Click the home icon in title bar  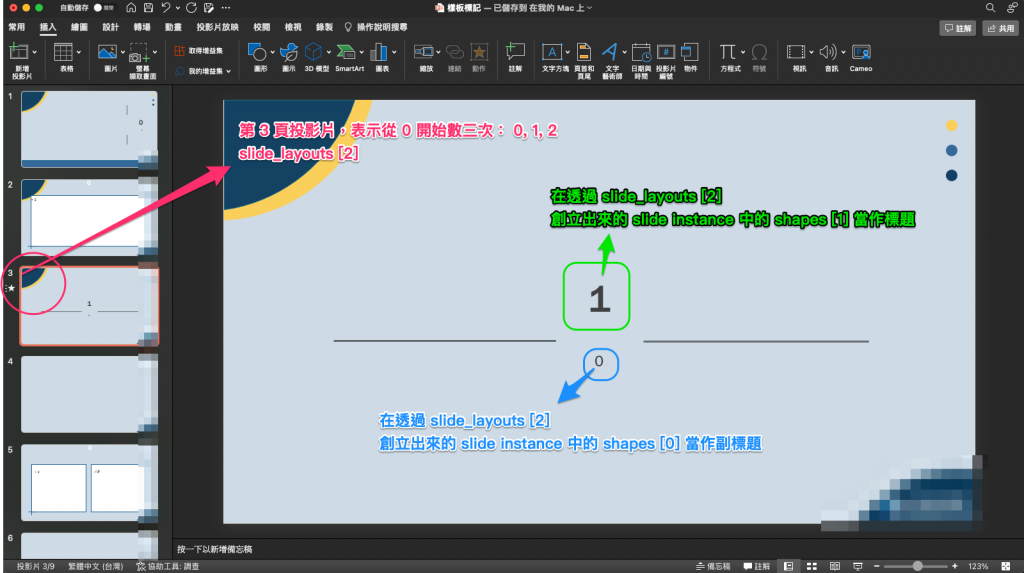pos(131,8)
